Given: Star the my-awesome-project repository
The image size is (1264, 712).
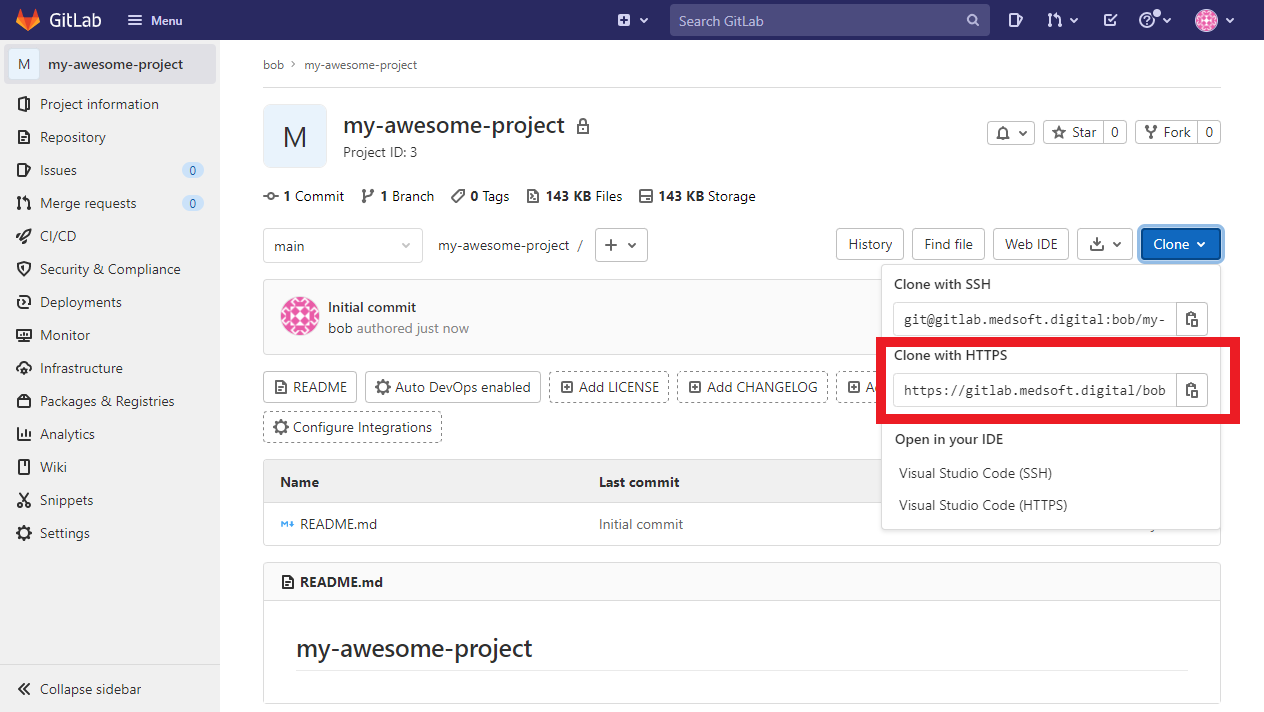Looking at the screenshot, I should [x=1074, y=132].
